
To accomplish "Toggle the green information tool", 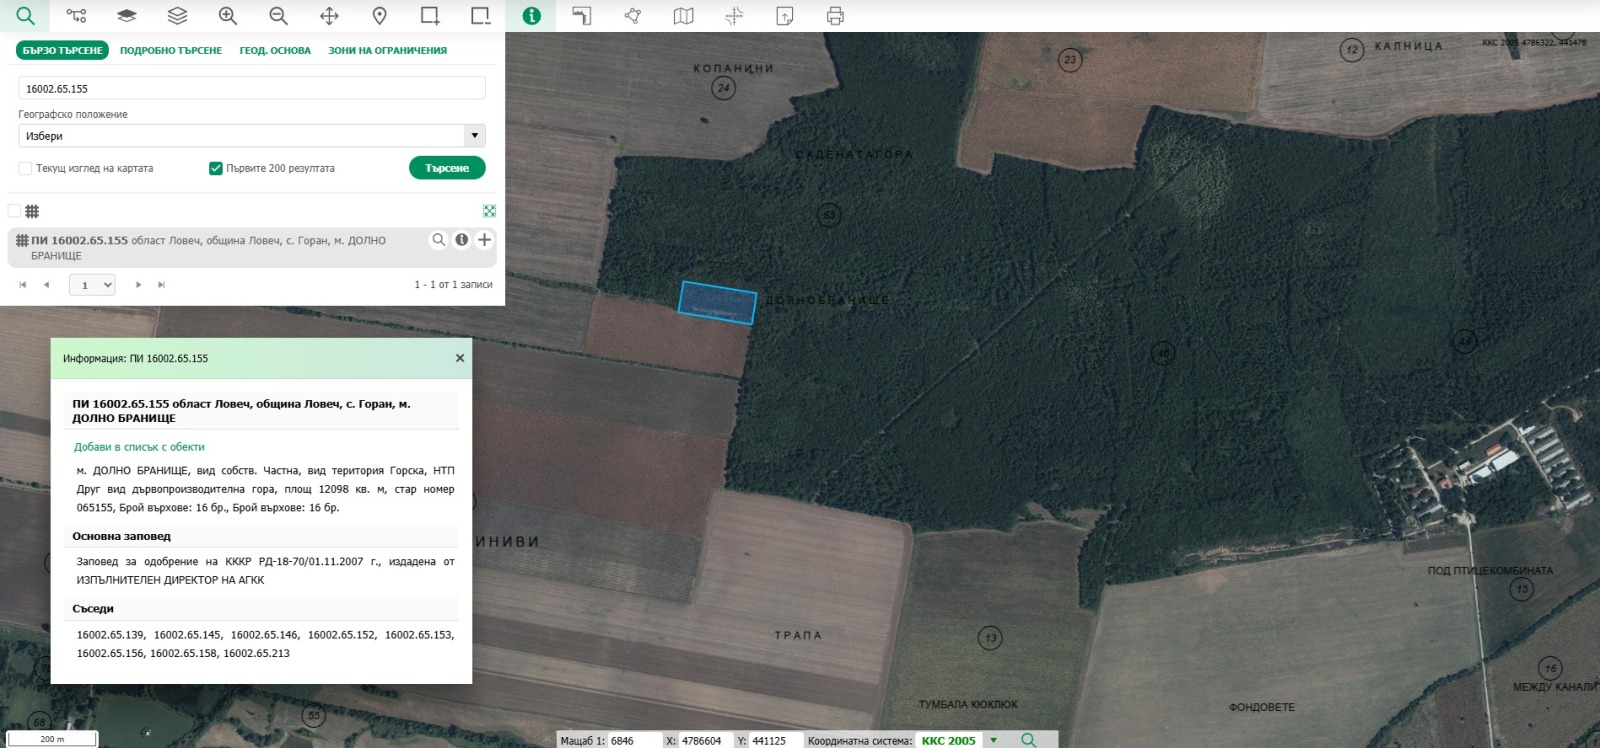I will click(532, 16).
